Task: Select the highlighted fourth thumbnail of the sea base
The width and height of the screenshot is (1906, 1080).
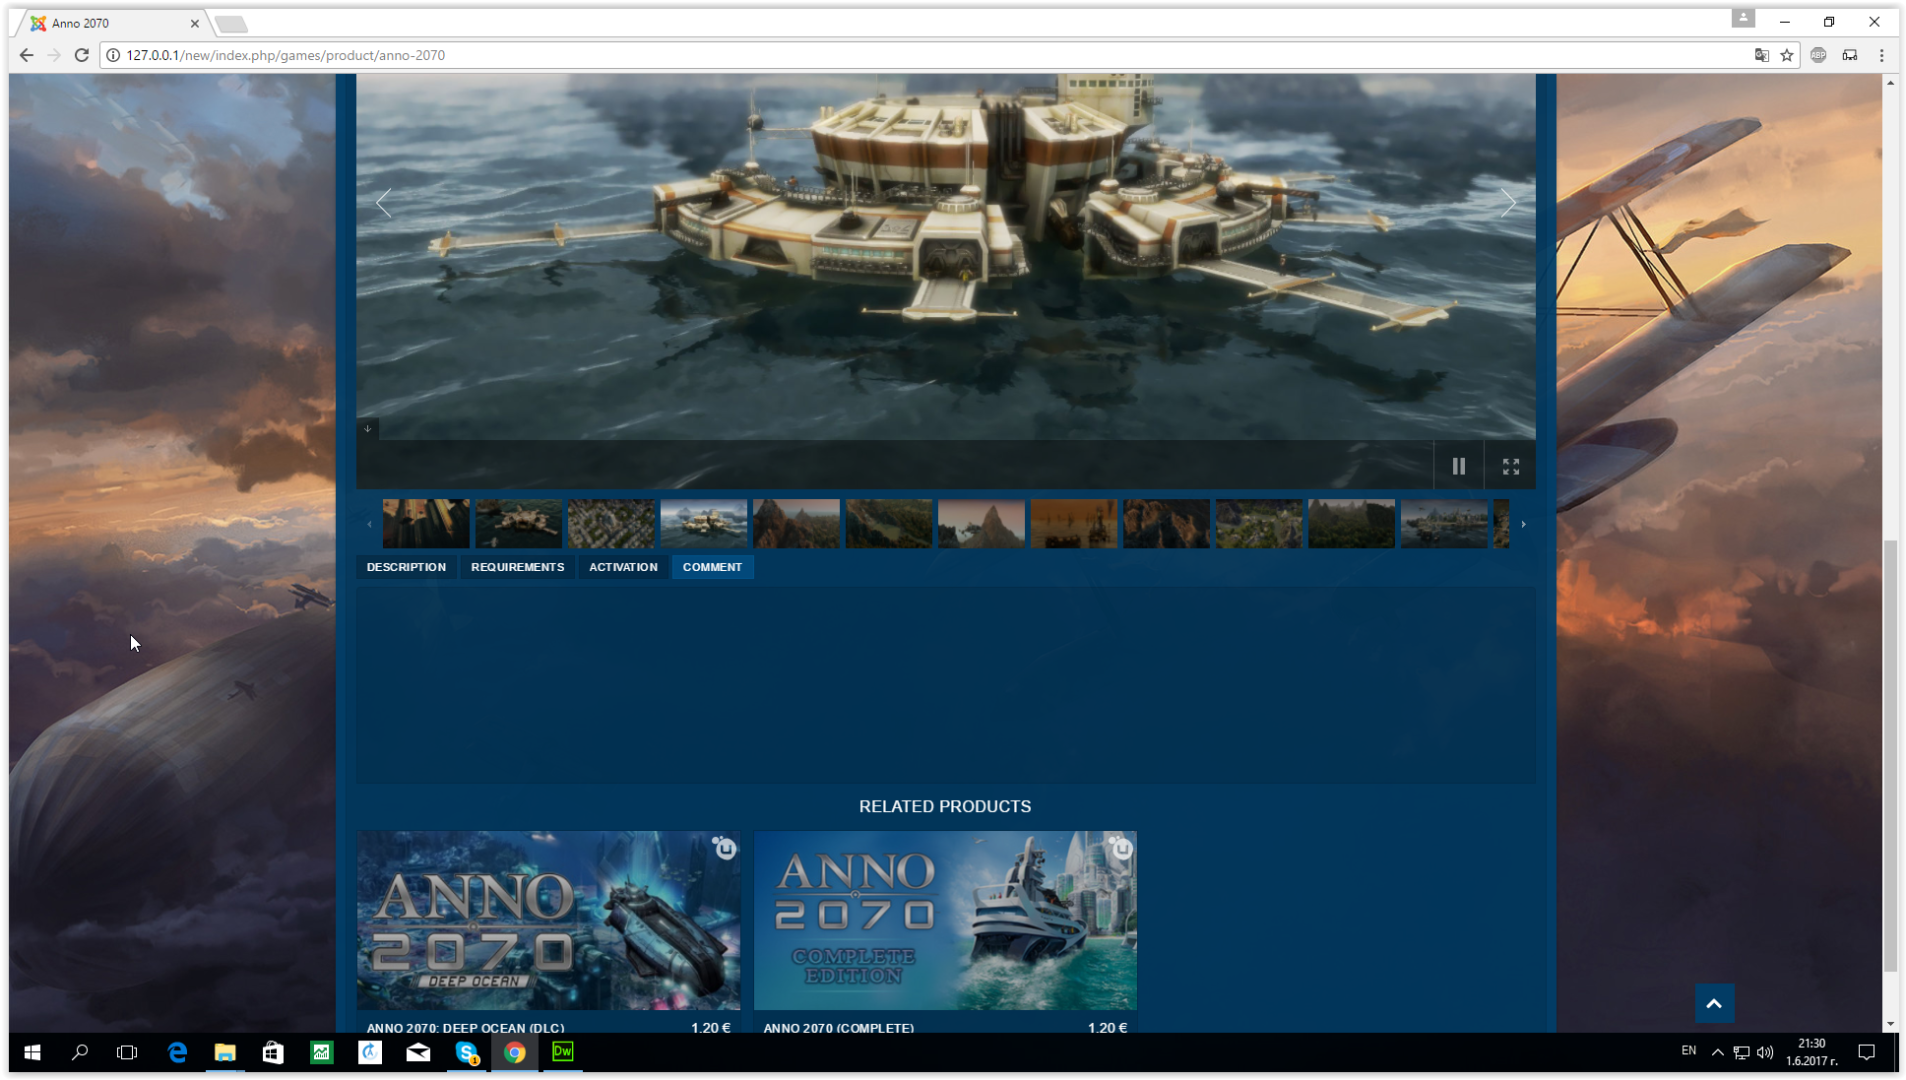Action: click(x=703, y=523)
